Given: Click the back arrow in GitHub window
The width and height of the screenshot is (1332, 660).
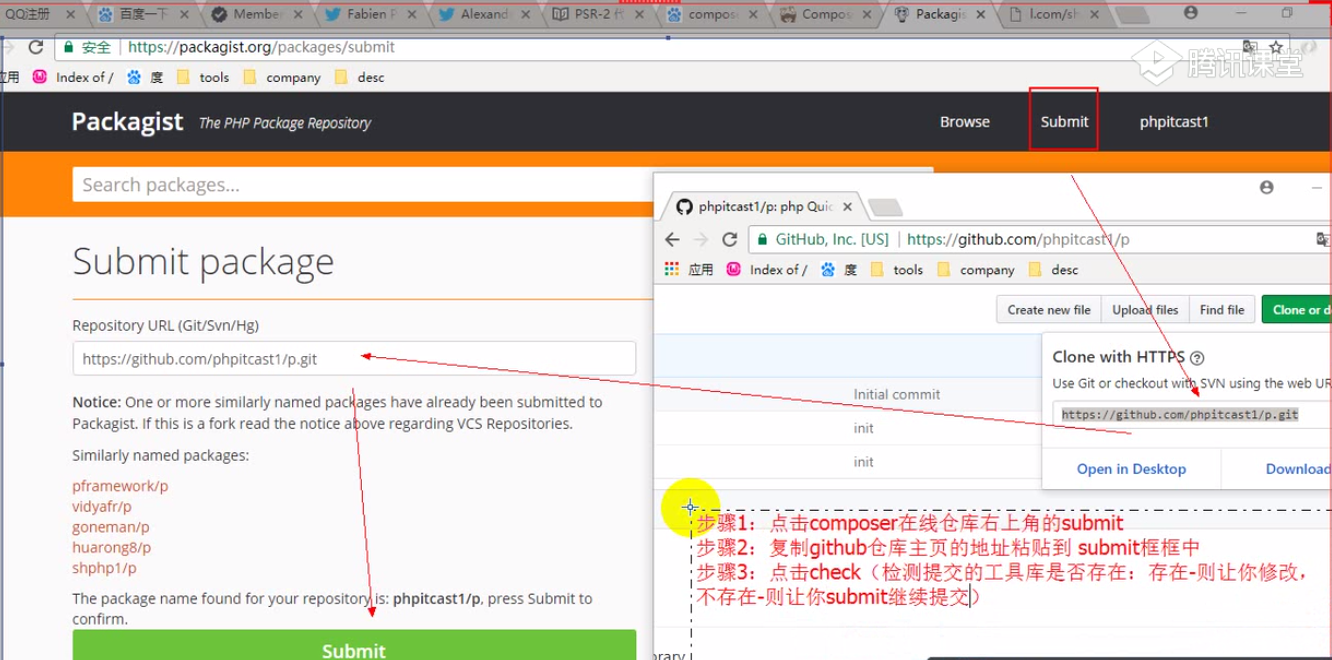Looking at the screenshot, I should coord(672,240).
